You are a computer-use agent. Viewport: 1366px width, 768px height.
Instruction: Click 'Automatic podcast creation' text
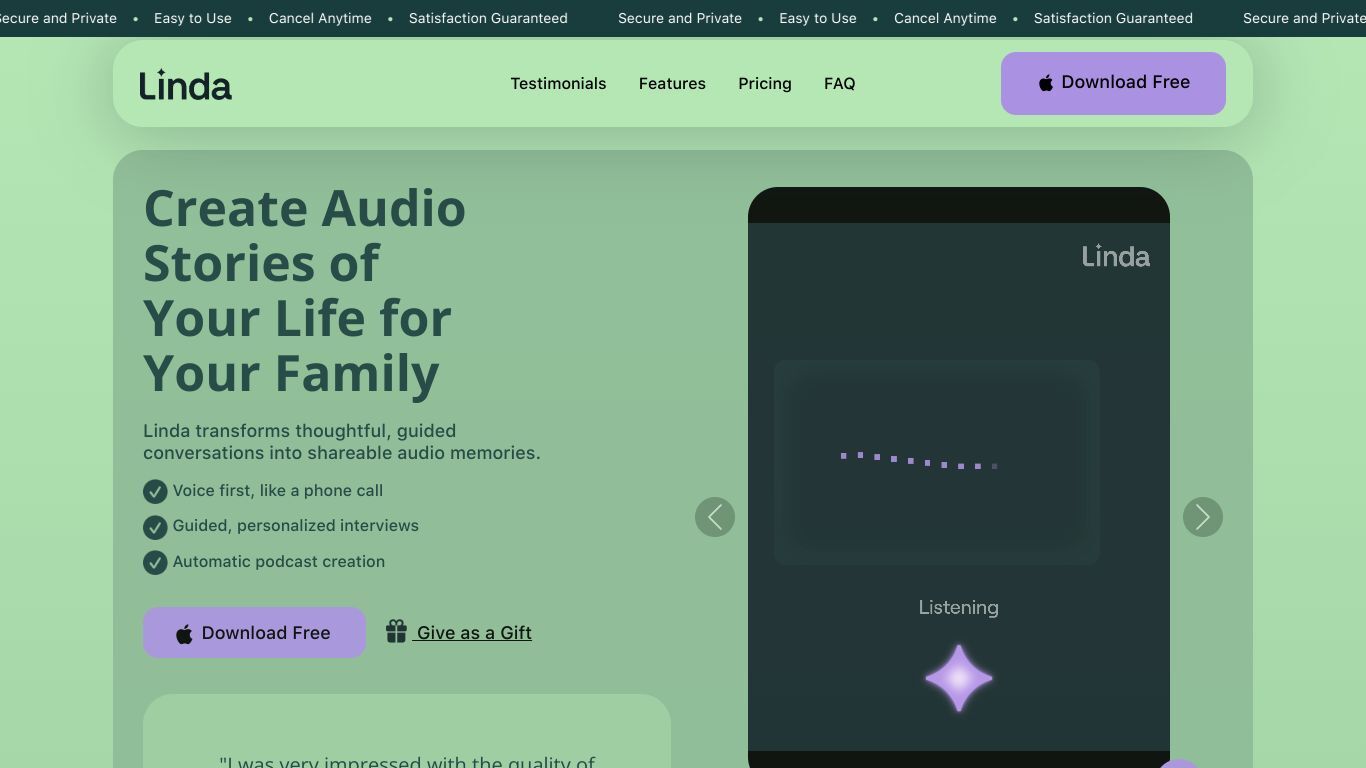point(279,562)
